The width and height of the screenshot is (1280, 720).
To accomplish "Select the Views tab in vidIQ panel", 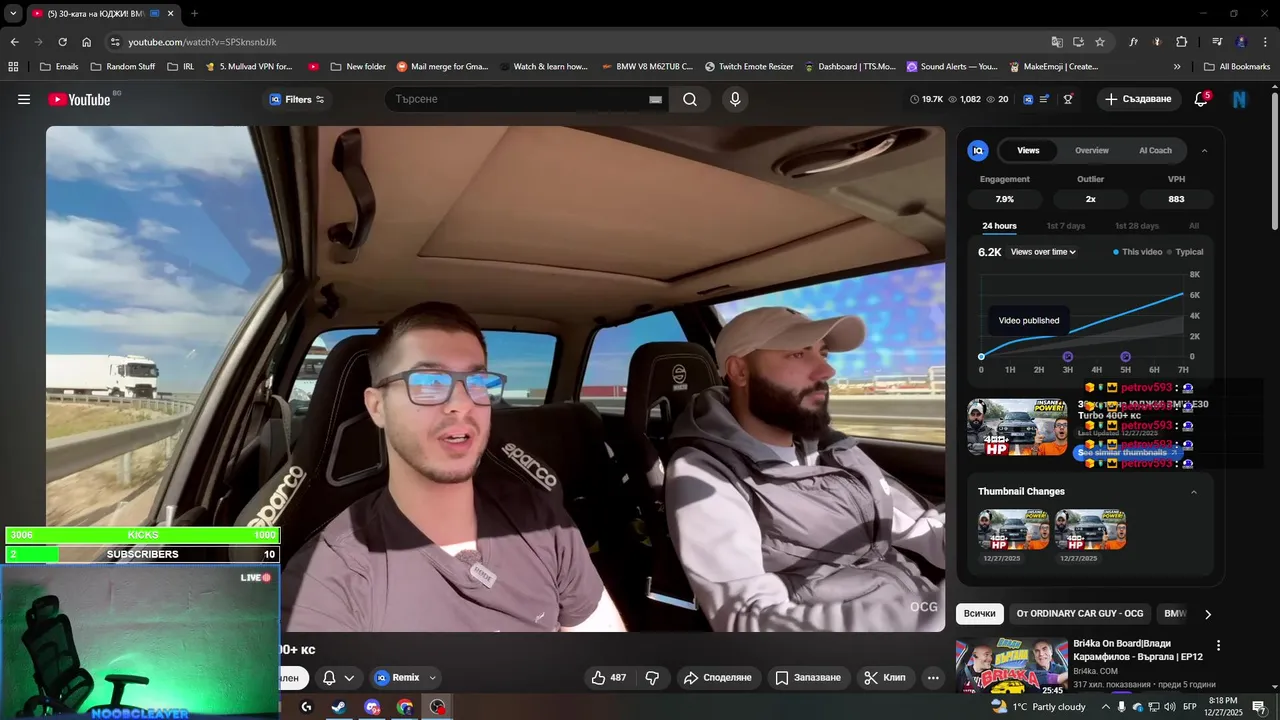I will pyautogui.click(x=1028, y=150).
